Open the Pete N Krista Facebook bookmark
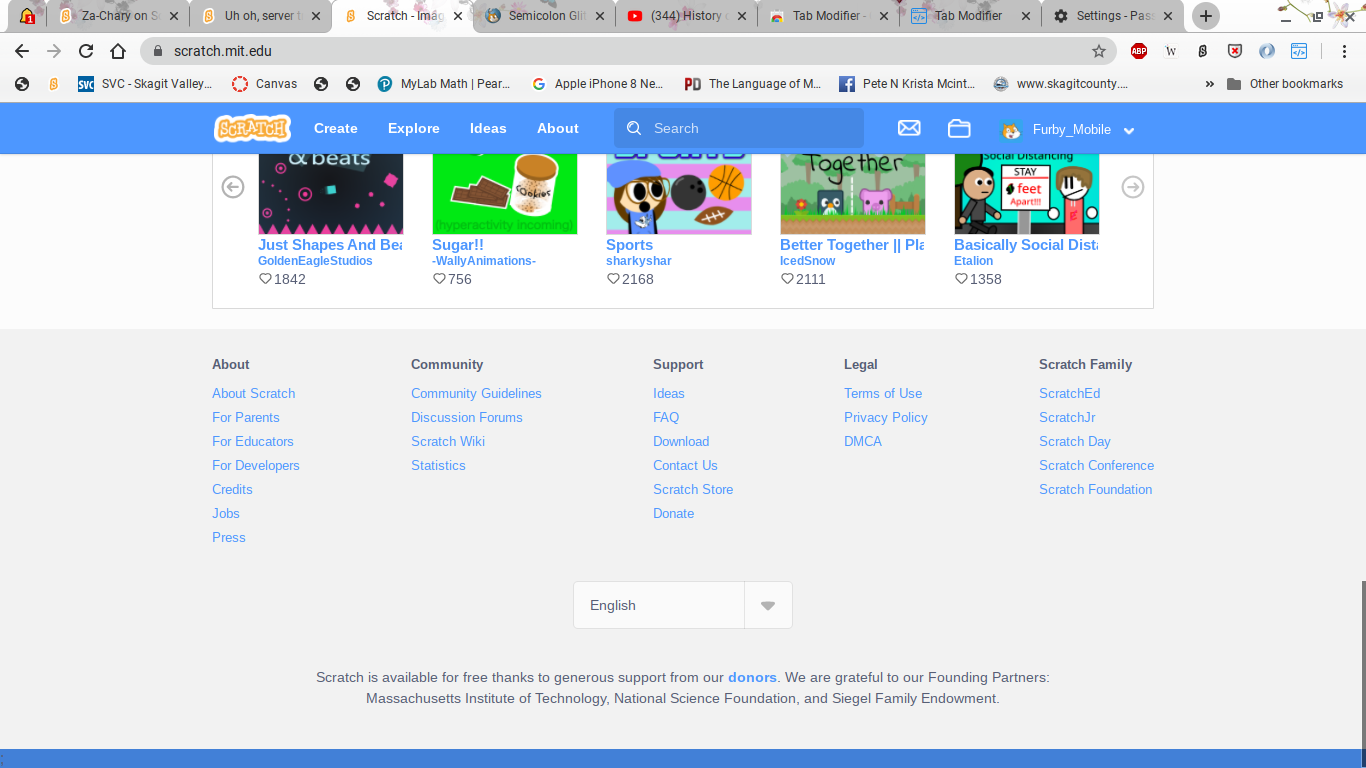 point(909,84)
